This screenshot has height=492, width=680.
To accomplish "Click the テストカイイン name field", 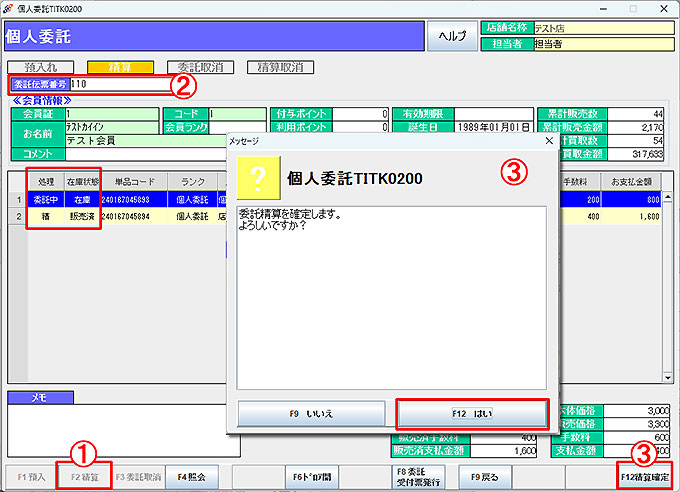I will [x=112, y=127].
